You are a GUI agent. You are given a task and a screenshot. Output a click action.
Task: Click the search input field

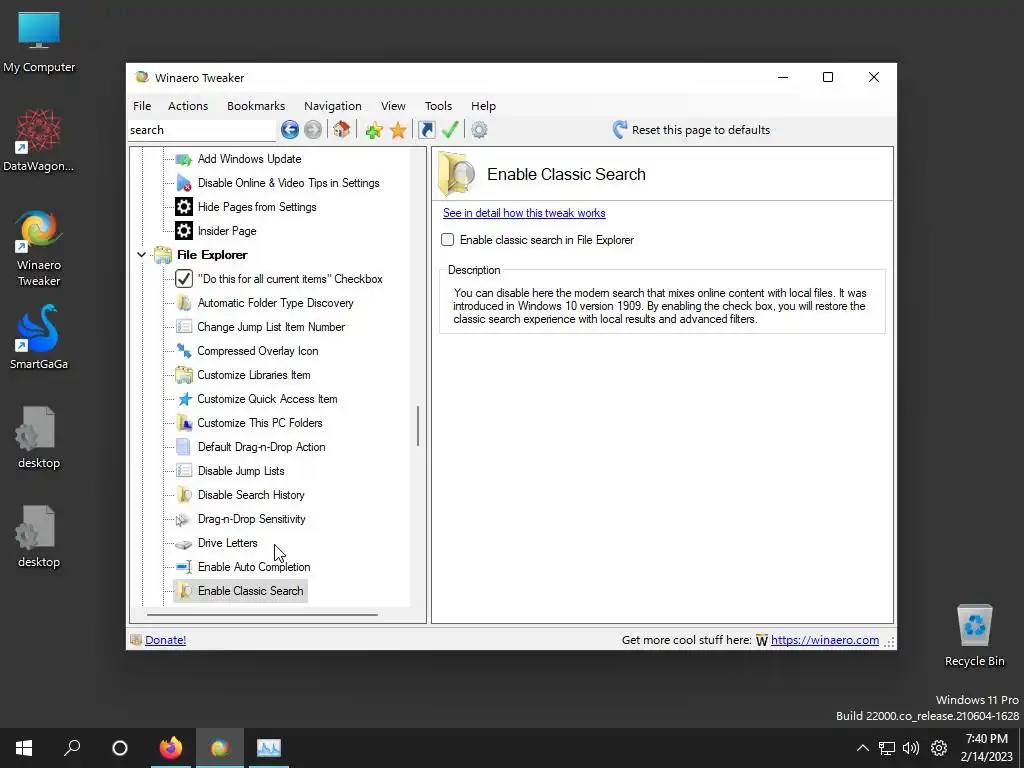click(202, 130)
